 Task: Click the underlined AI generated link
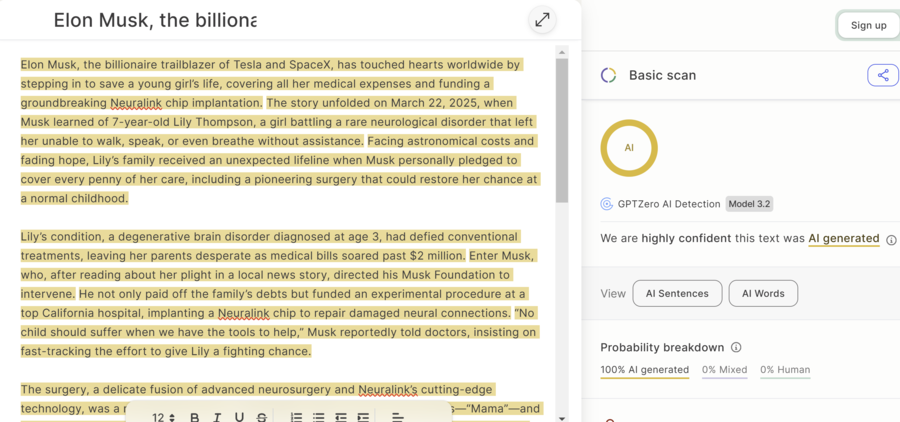(844, 238)
